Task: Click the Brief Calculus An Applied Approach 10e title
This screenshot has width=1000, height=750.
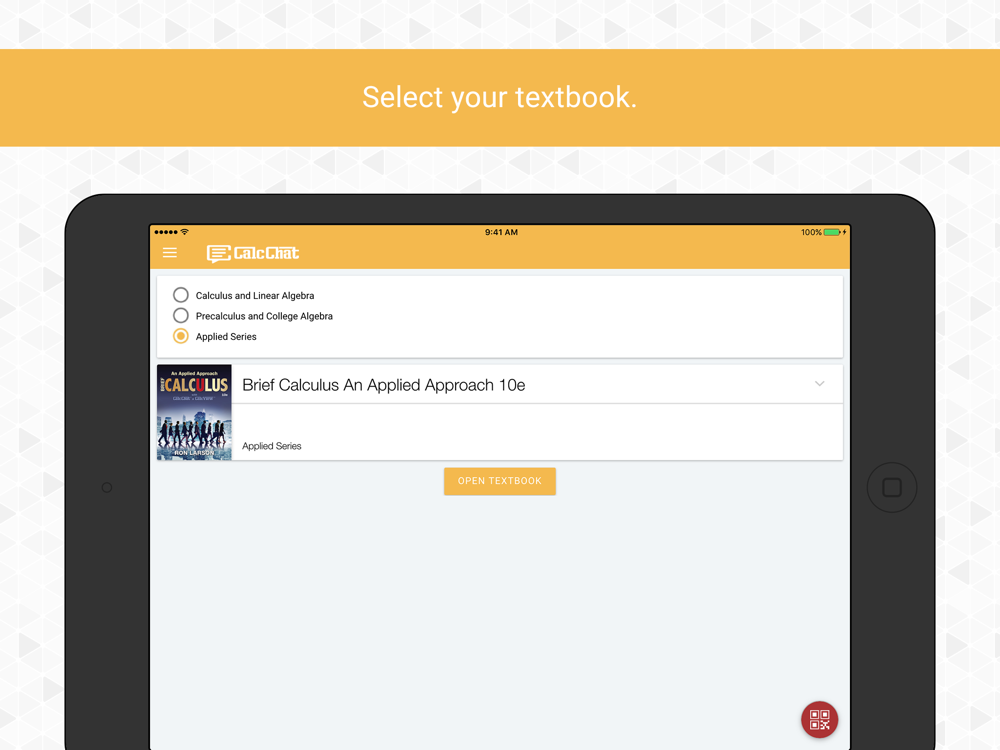Action: pyautogui.click(x=383, y=385)
